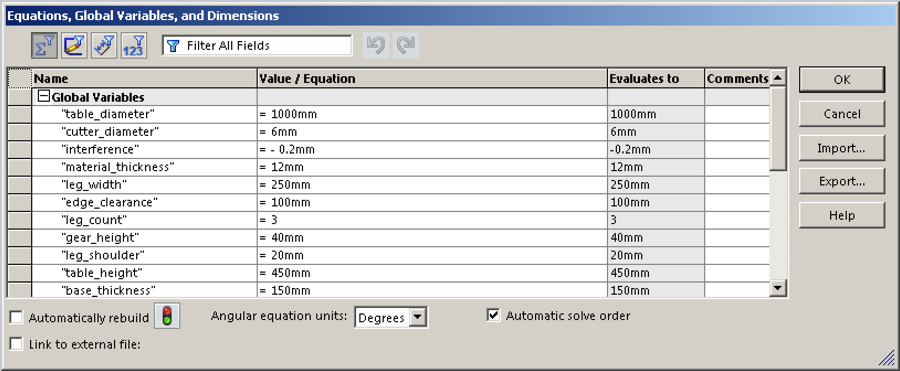The width and height of the screenshot is (900, 371).
Task: Open the Import... dialog
Action: pos(841,148)
